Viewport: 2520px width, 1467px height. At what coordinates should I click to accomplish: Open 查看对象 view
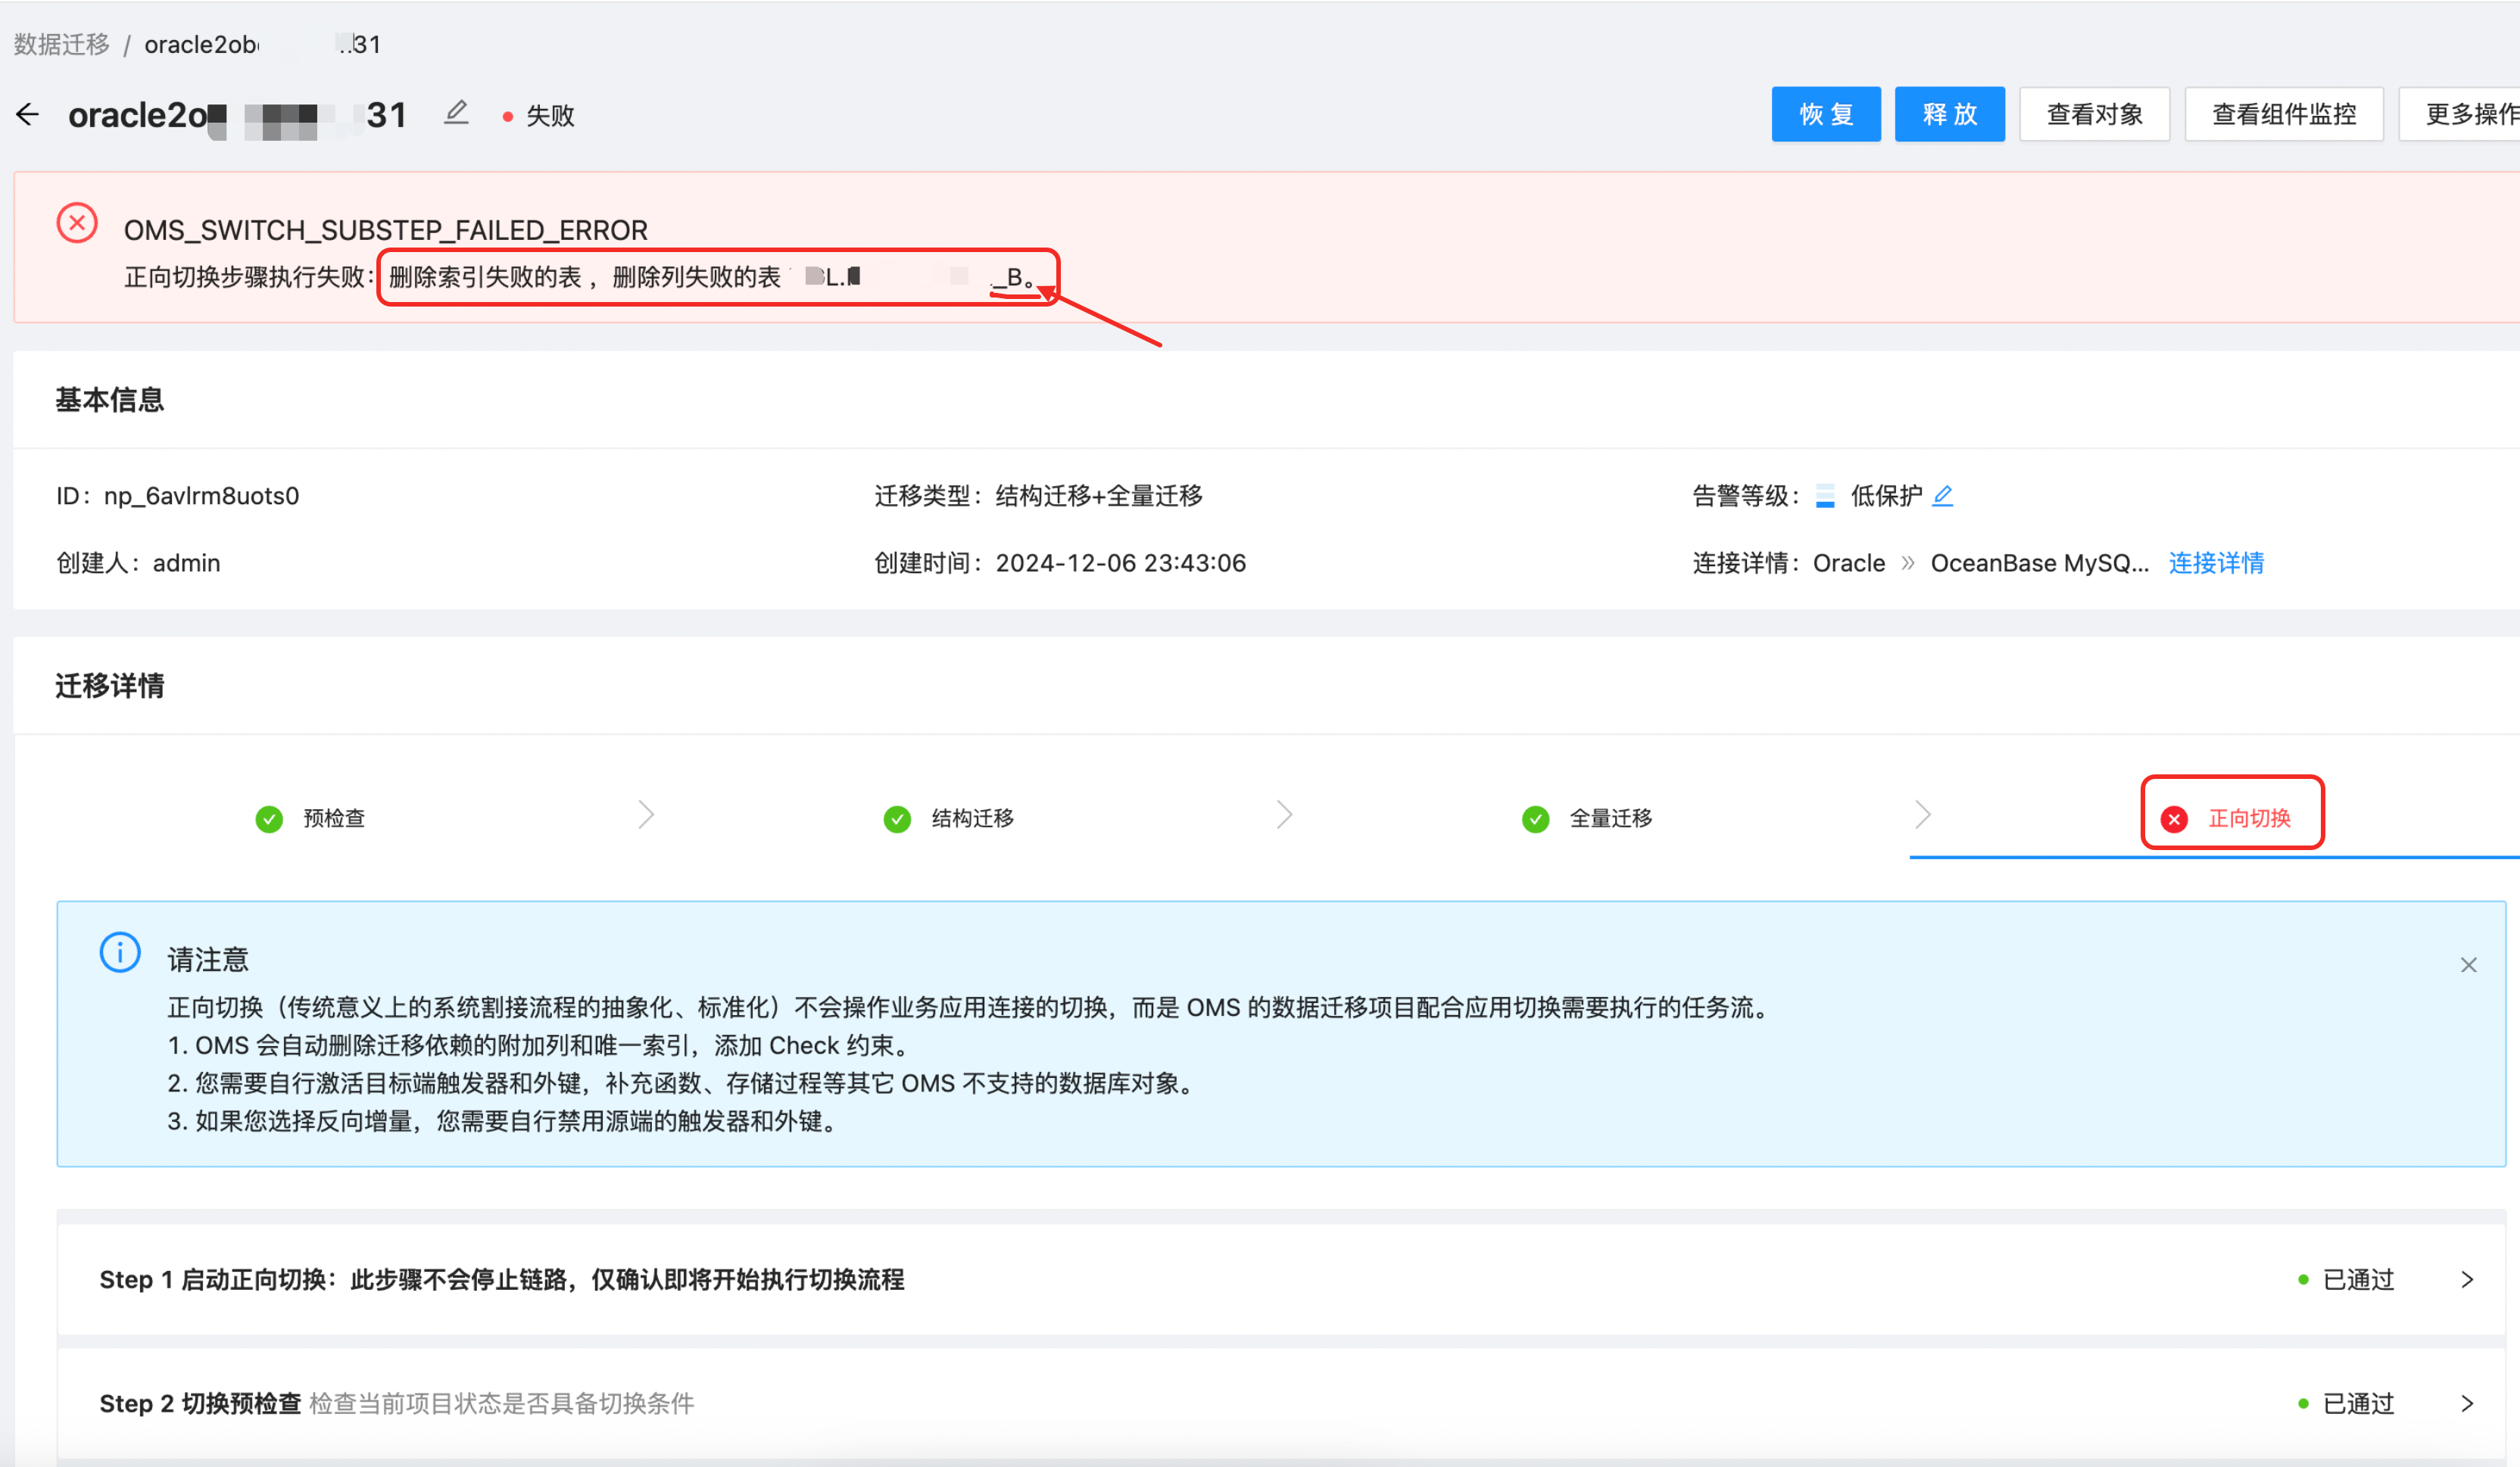(x=2094, y=114)
